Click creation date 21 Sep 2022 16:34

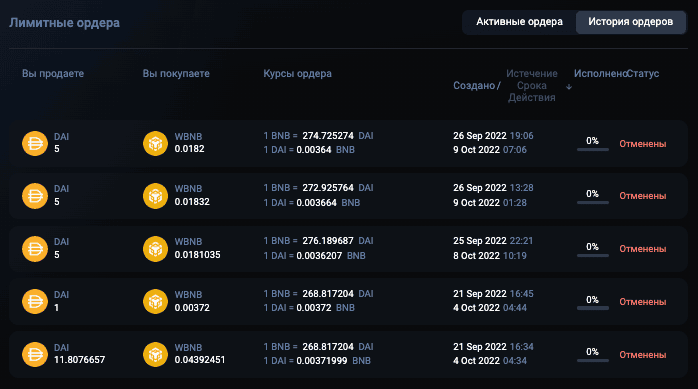point(493,347)
